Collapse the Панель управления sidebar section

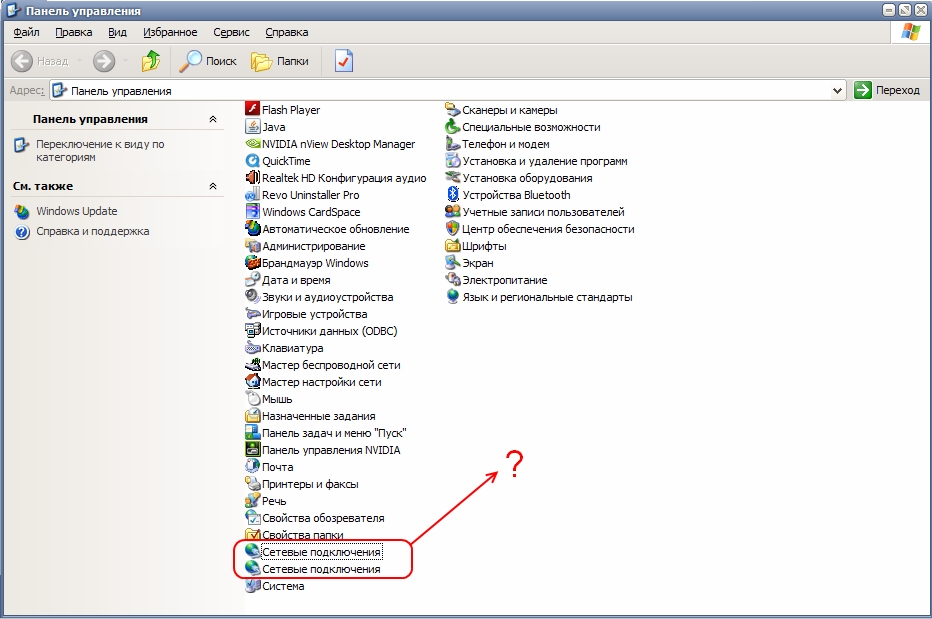coord(212,119)
